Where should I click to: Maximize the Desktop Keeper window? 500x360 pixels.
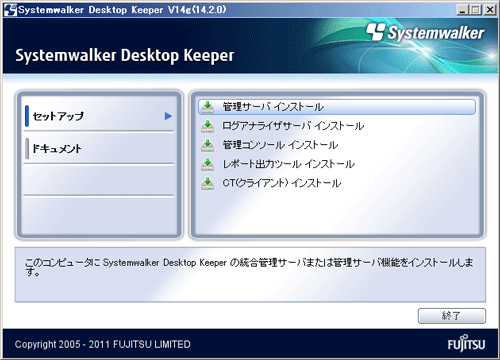[476, 10]
